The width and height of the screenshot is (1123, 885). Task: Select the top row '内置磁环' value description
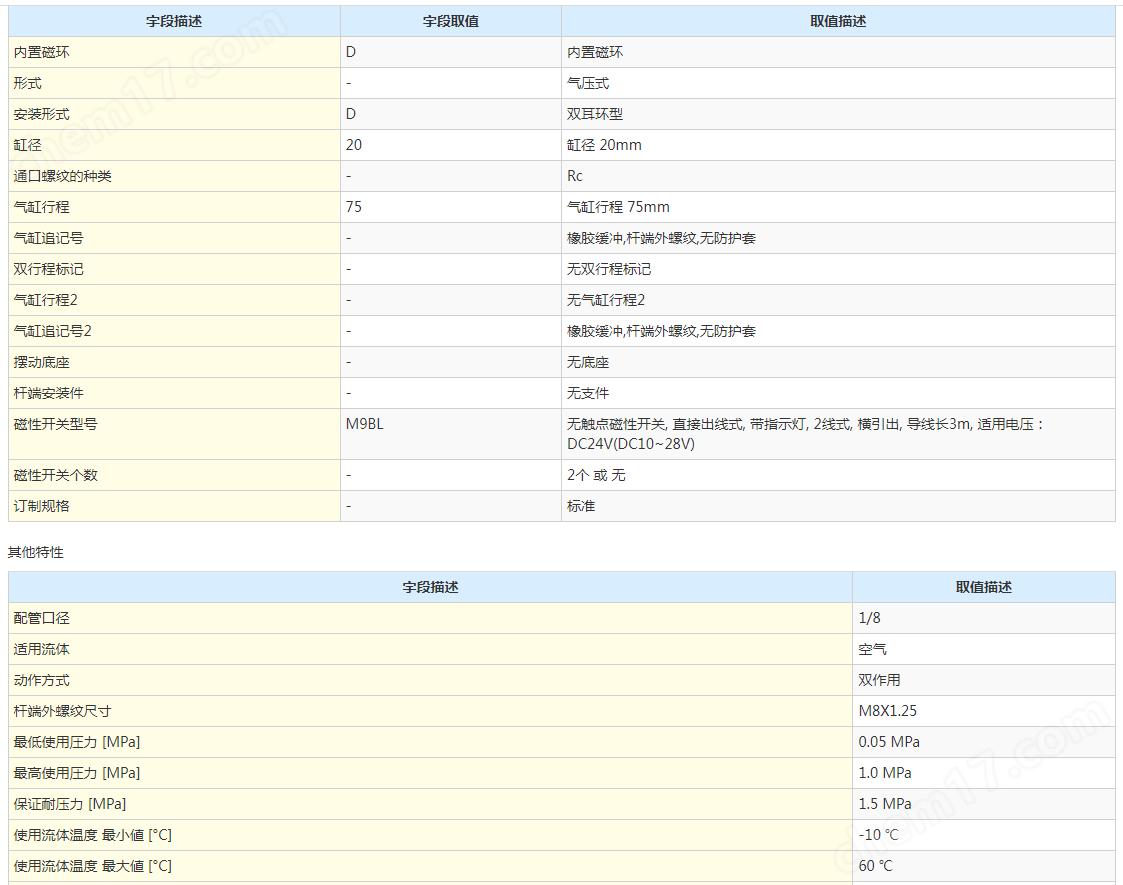(x=595, y=52)
